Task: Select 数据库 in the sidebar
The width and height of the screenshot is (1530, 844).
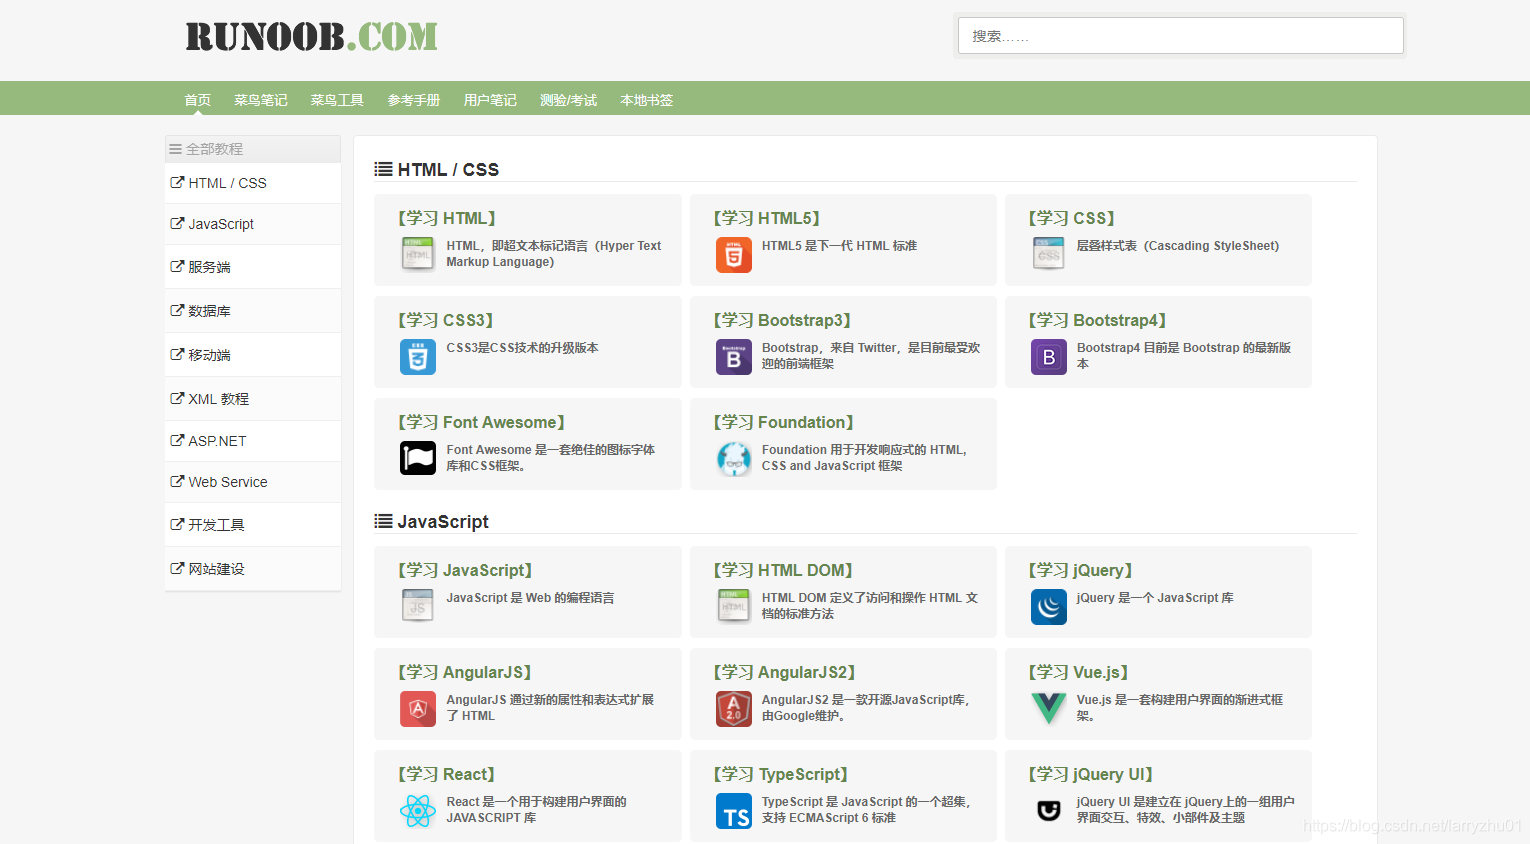Action: click(207, 310)
